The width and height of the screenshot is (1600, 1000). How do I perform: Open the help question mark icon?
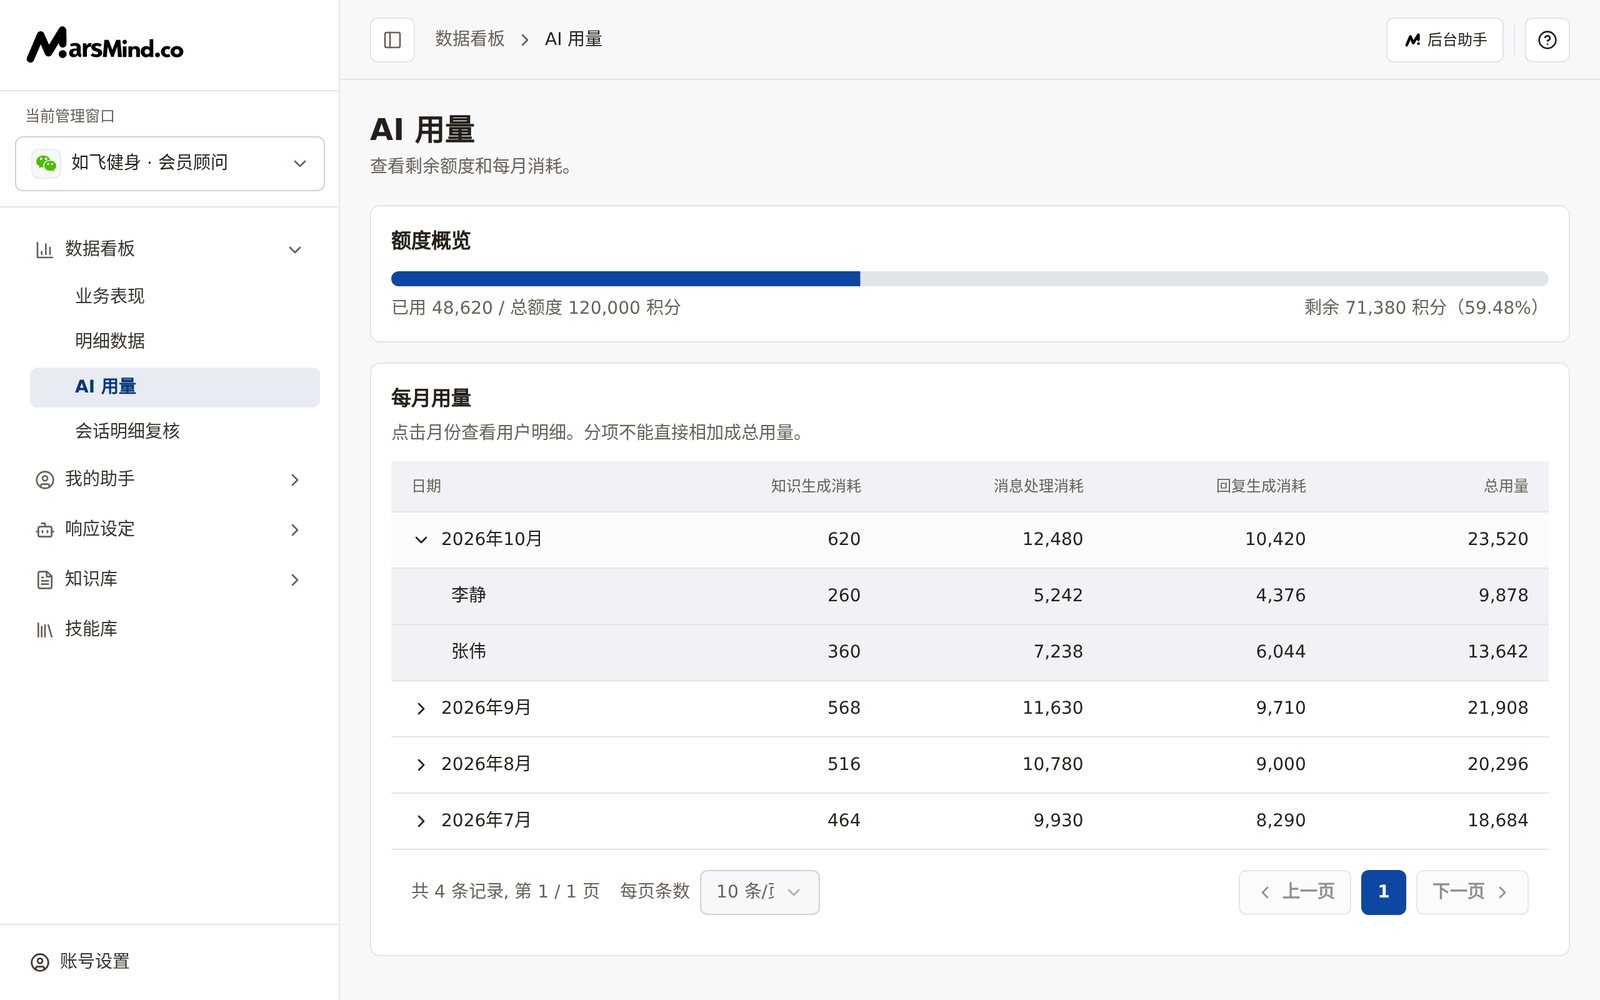click(x=1547, y=40)
